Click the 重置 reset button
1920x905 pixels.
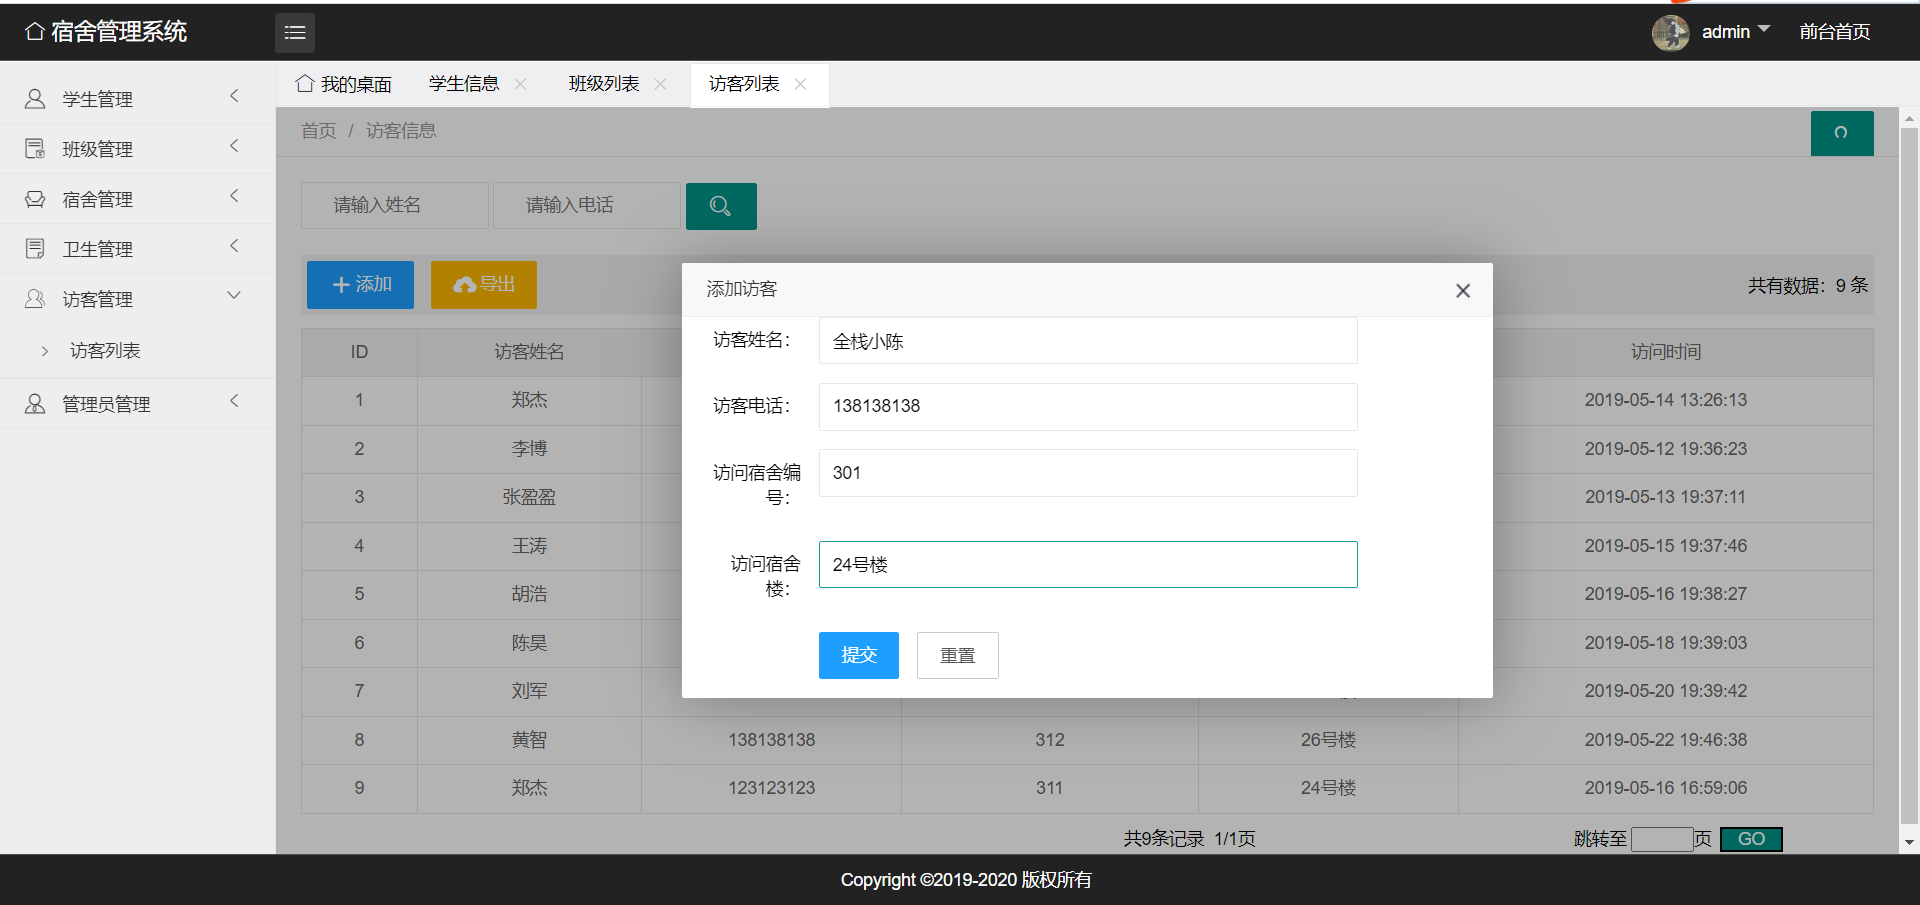(x=958, y=655)
